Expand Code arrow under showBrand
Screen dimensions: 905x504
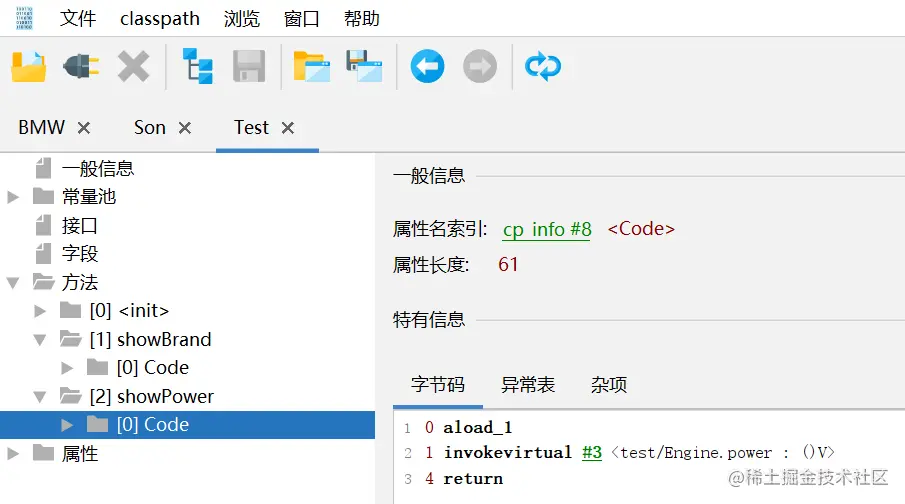67,368
